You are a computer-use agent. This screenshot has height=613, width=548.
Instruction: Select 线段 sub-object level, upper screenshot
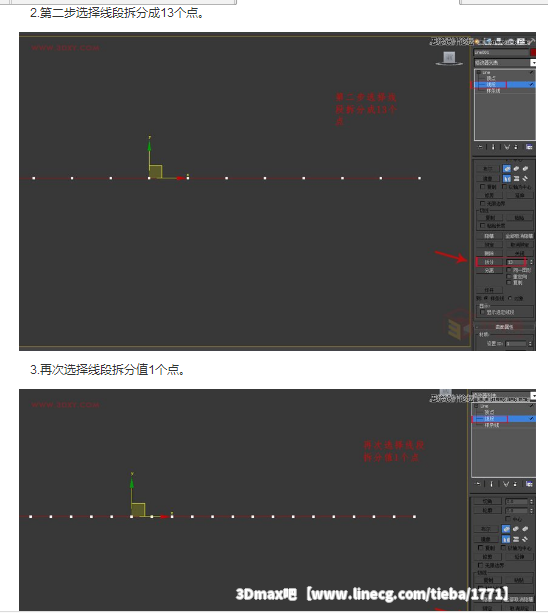tap(491, 84)
